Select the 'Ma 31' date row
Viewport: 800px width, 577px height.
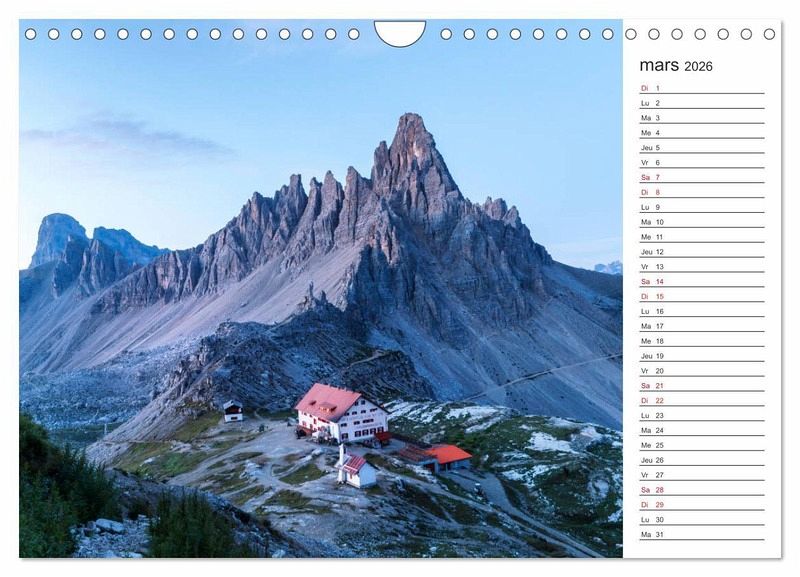(702, 535)
